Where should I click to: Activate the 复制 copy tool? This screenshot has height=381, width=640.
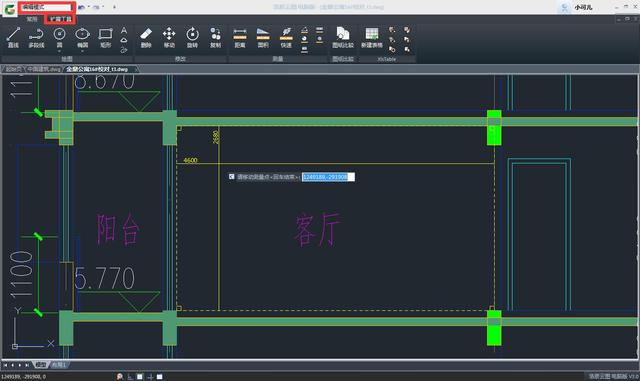click(x=216, y=37)
